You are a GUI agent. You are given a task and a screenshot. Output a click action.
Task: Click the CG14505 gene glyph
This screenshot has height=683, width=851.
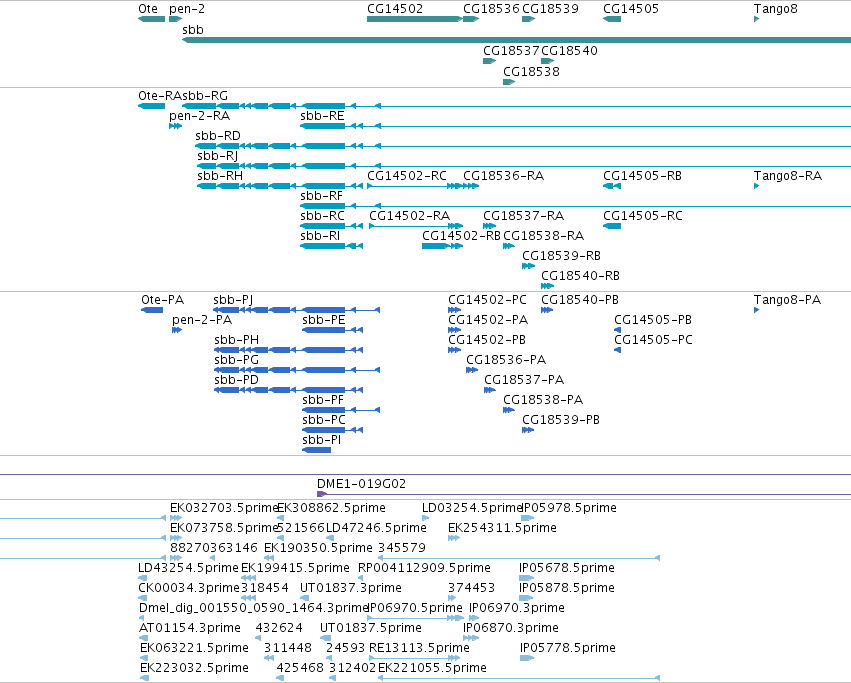(x=612, y=19)
